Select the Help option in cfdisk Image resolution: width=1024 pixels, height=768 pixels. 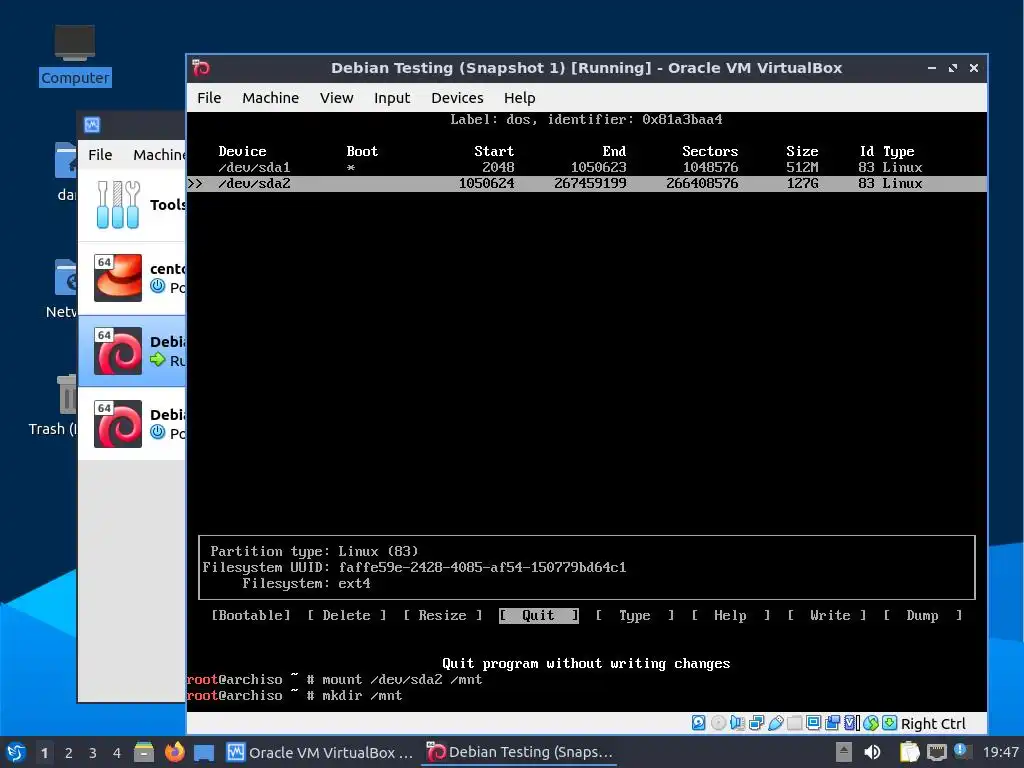[x=731, y=615]
